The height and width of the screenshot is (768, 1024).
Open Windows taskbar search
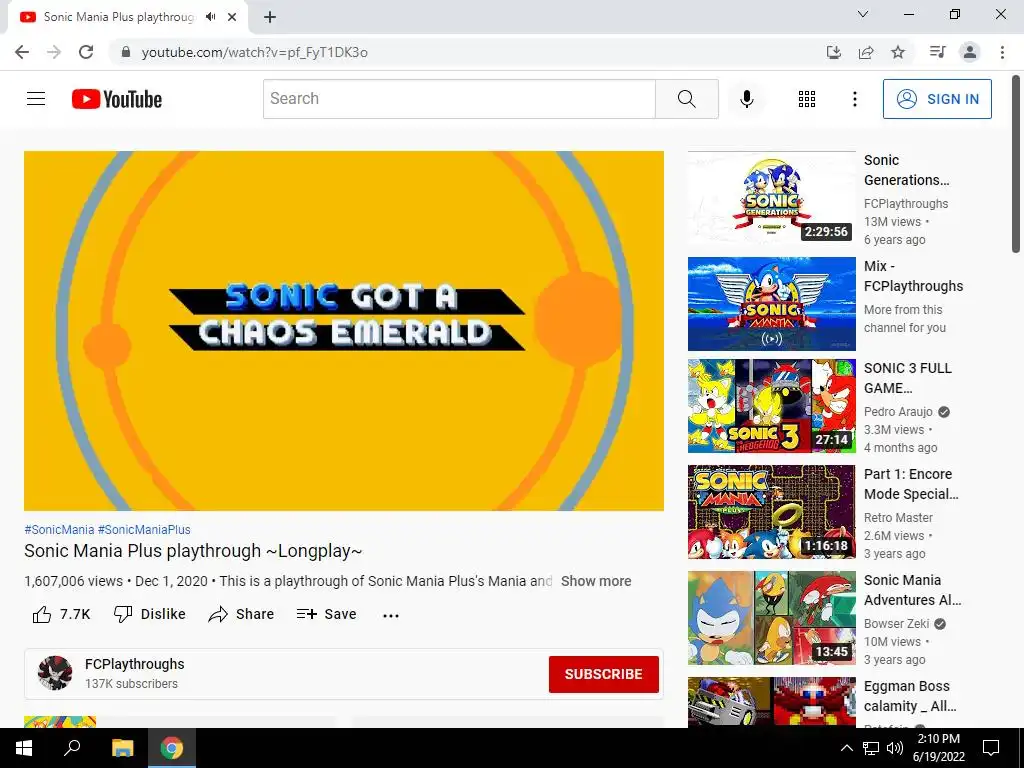[71, 748]
